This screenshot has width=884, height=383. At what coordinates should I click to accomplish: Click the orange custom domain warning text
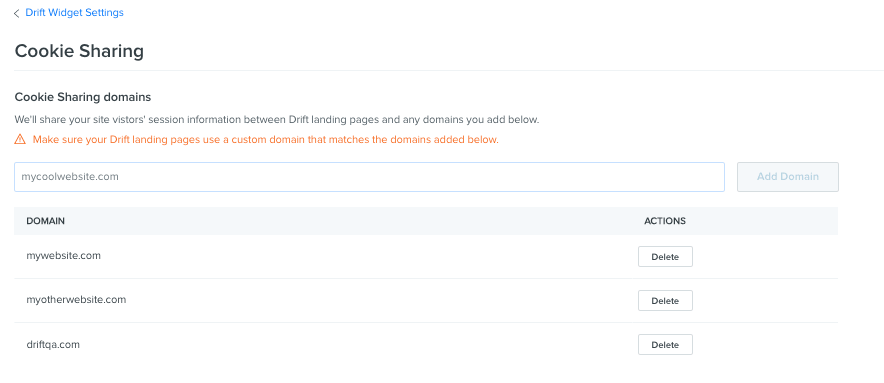(266, 139)
